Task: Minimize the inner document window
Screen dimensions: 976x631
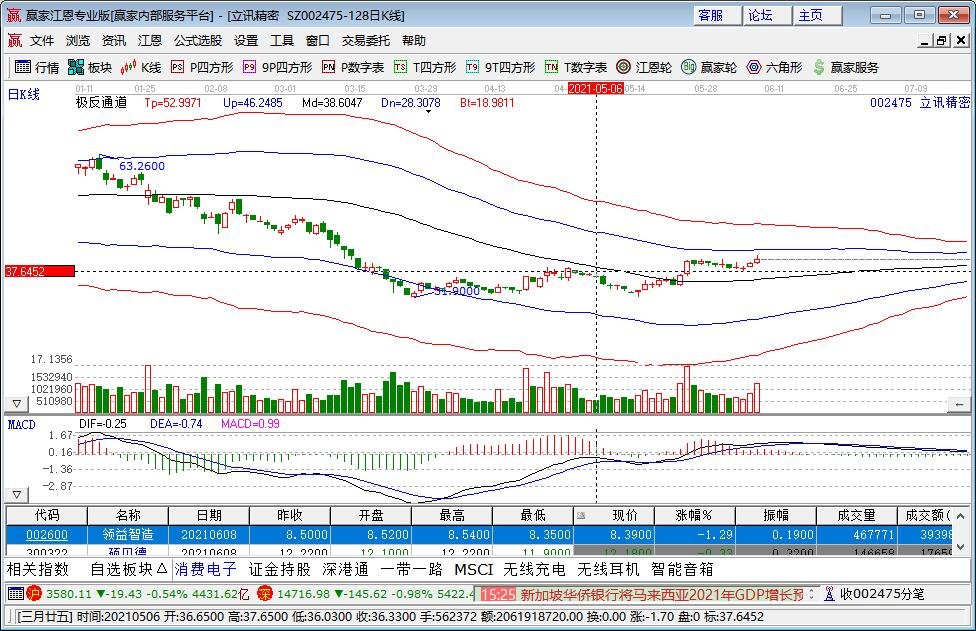Action: [x=924, y=41]
